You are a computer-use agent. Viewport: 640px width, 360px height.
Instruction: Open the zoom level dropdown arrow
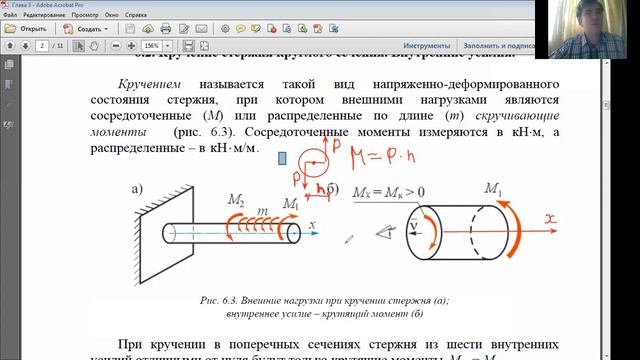click(167, 46)
